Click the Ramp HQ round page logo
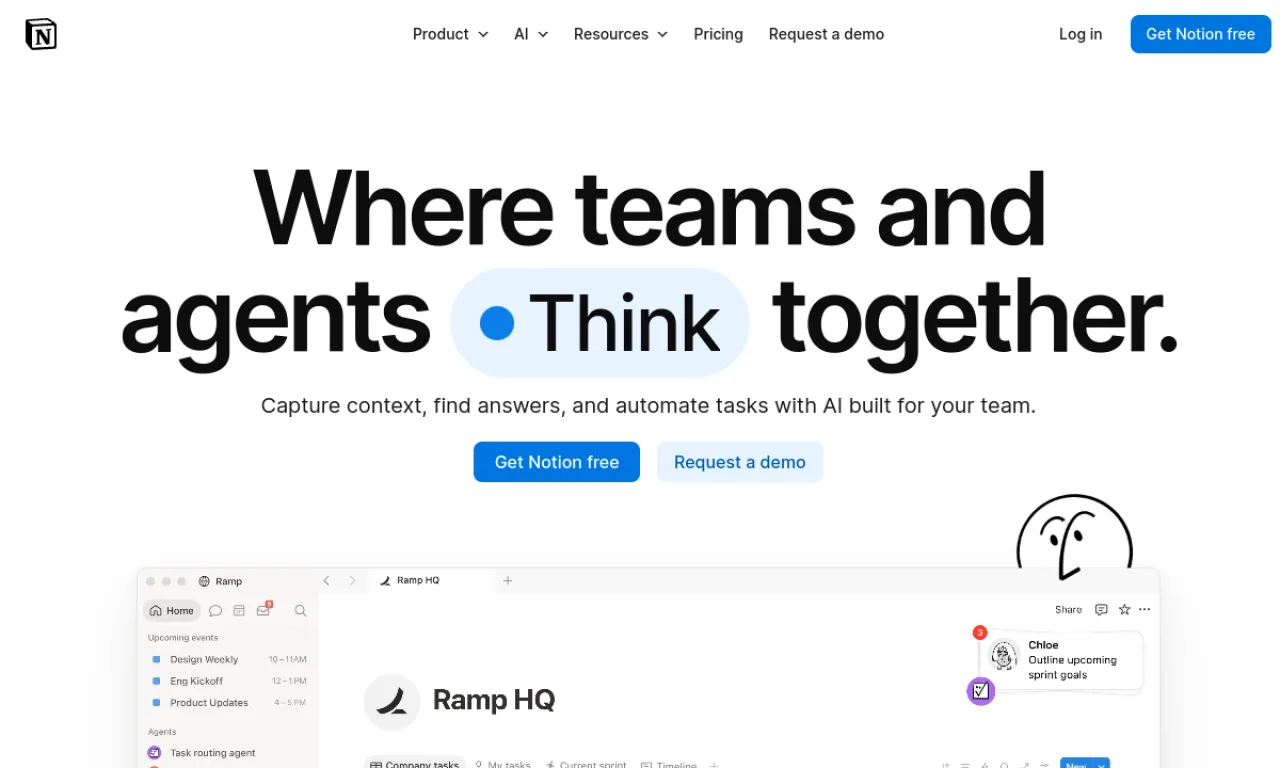 pos(392,701)
